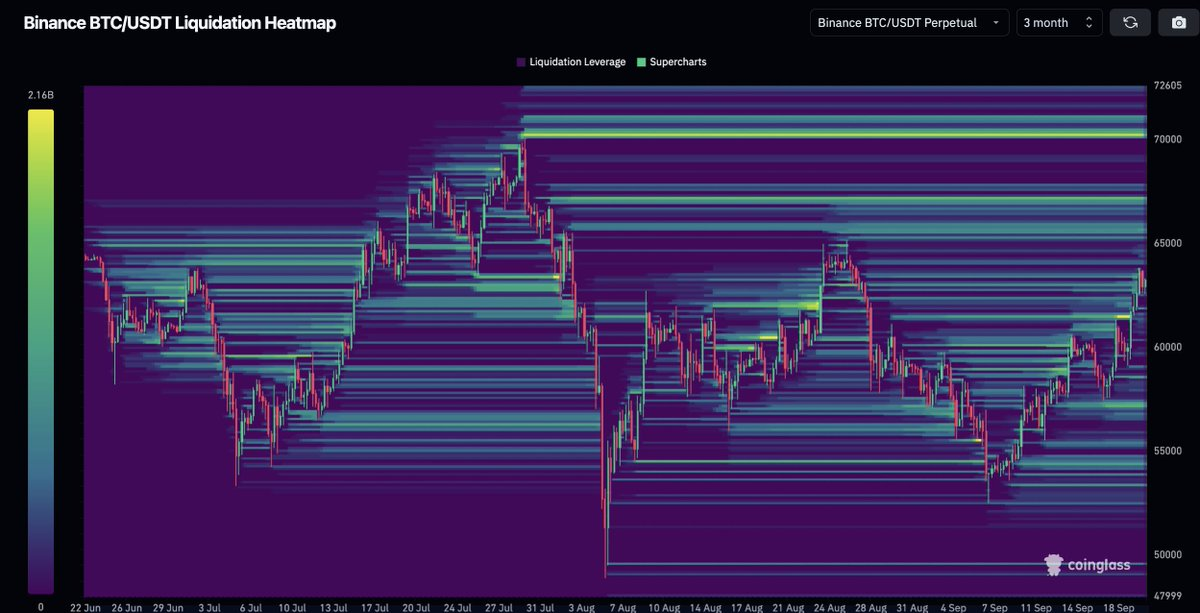This screenshot has width=1200, height=613.
Task: Click the 4 Sep date axis label
Action: coord(953,607)
